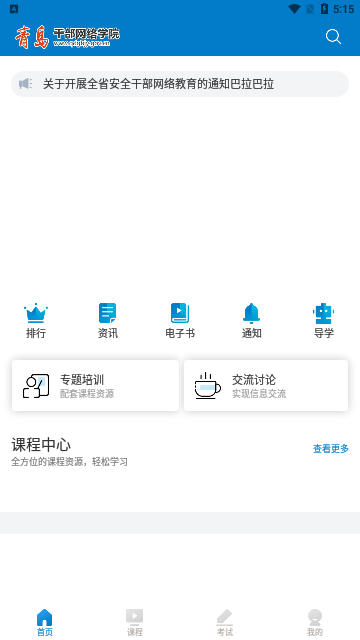Tap the 查看更多 link

pos(331,449)
